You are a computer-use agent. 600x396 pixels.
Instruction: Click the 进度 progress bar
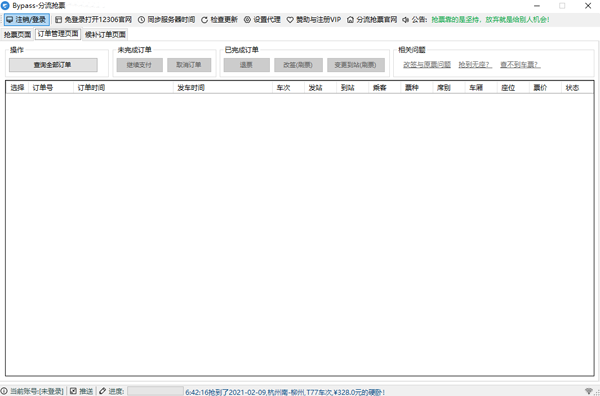(155, 391)
